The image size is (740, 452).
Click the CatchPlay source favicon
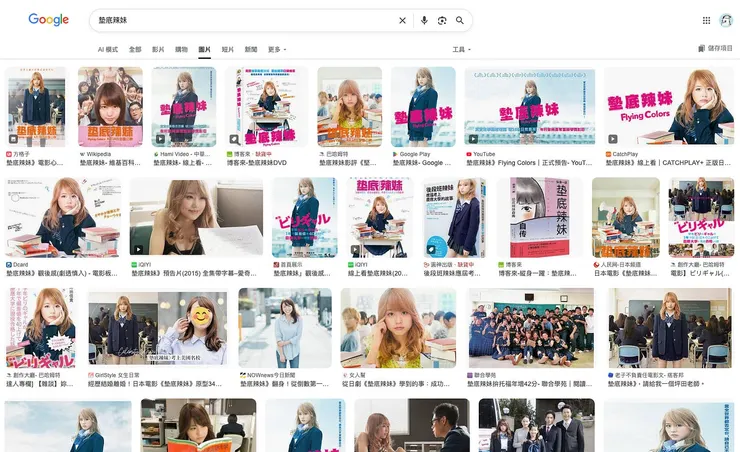[x=608, y=154]
